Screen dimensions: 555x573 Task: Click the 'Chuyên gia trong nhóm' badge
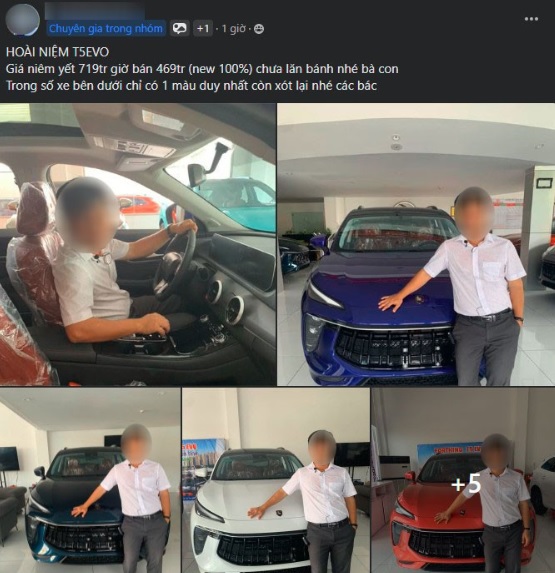(106, 29)
